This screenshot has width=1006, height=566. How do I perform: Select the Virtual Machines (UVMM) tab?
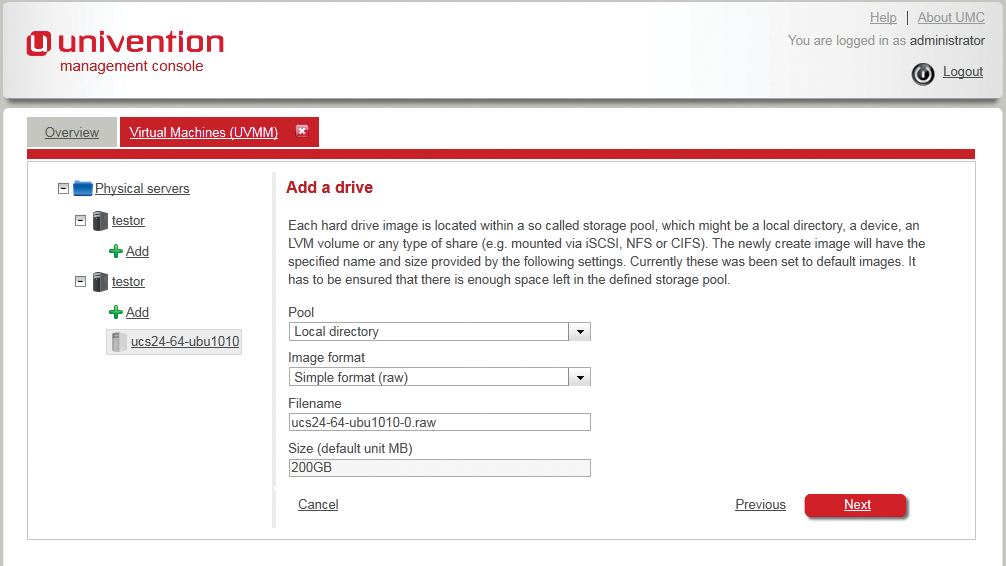pos(203,132)
